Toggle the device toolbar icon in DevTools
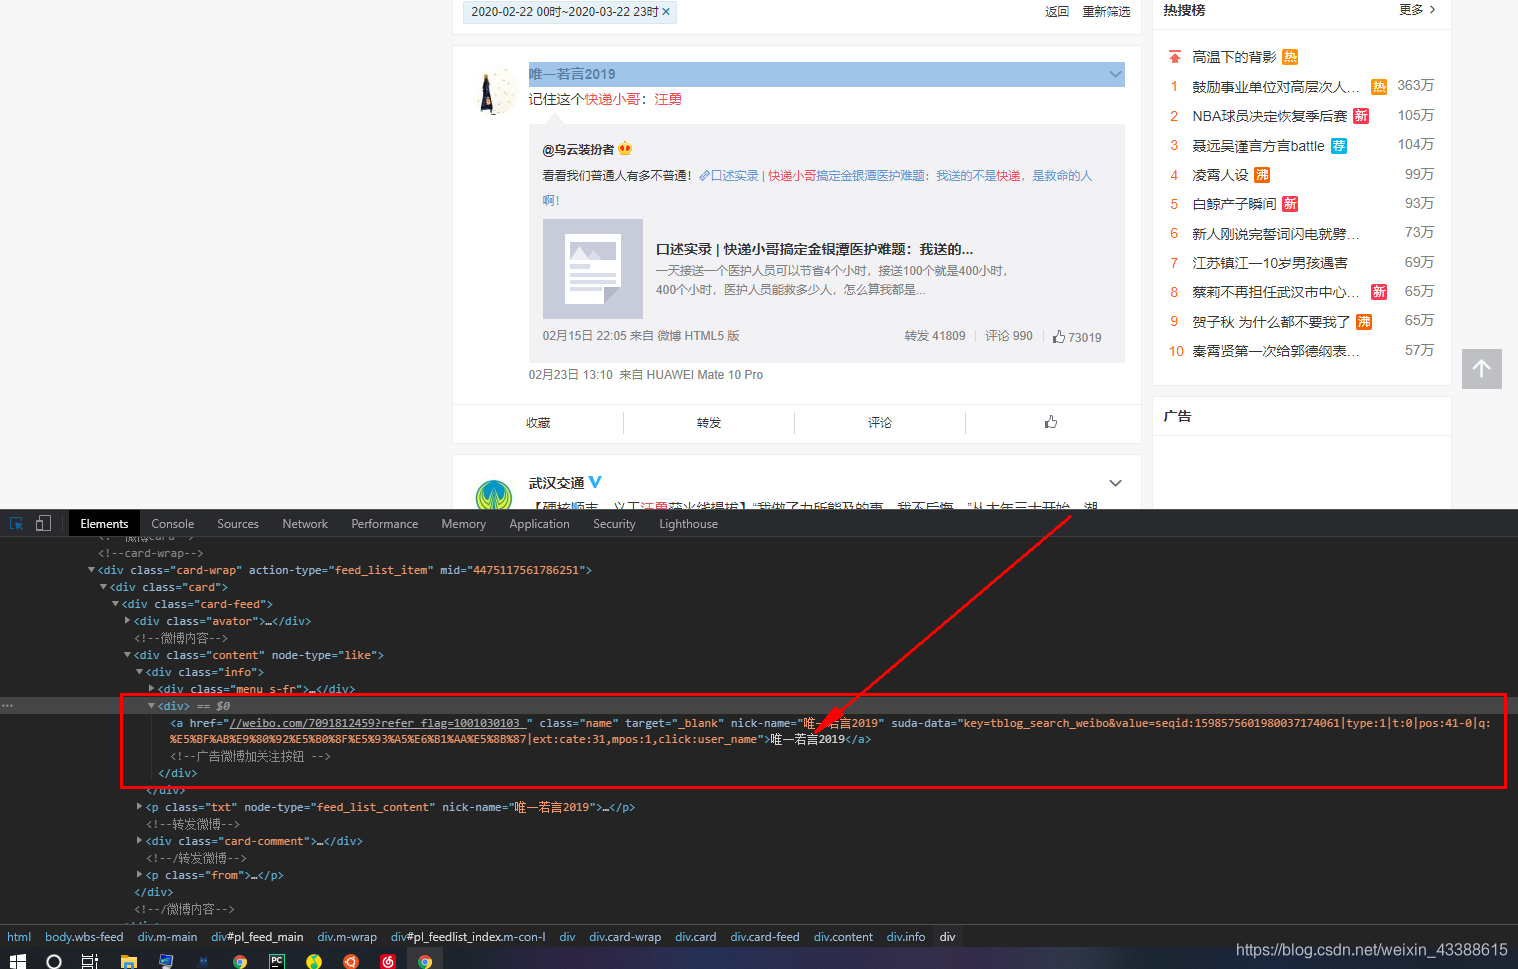1518x969 pixels. click(x=43, y=523)
